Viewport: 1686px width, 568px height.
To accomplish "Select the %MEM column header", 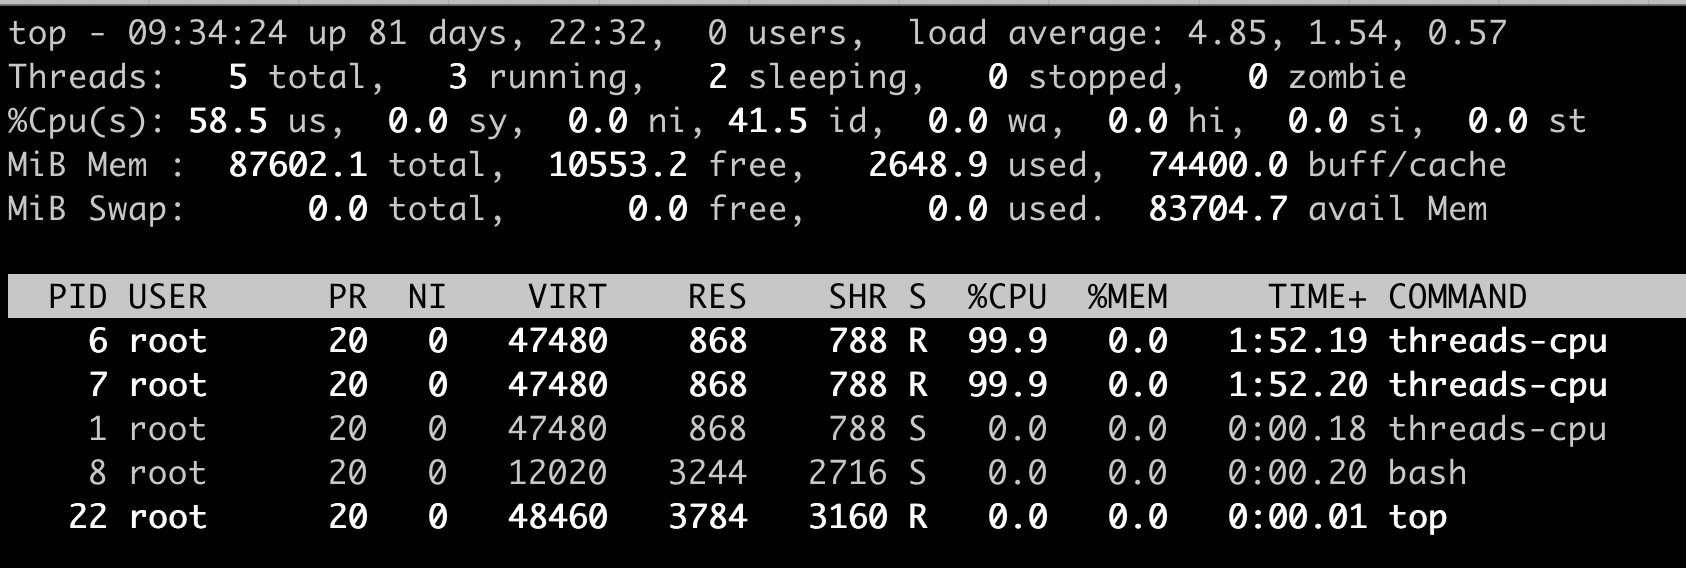I will click(1127, 297).
